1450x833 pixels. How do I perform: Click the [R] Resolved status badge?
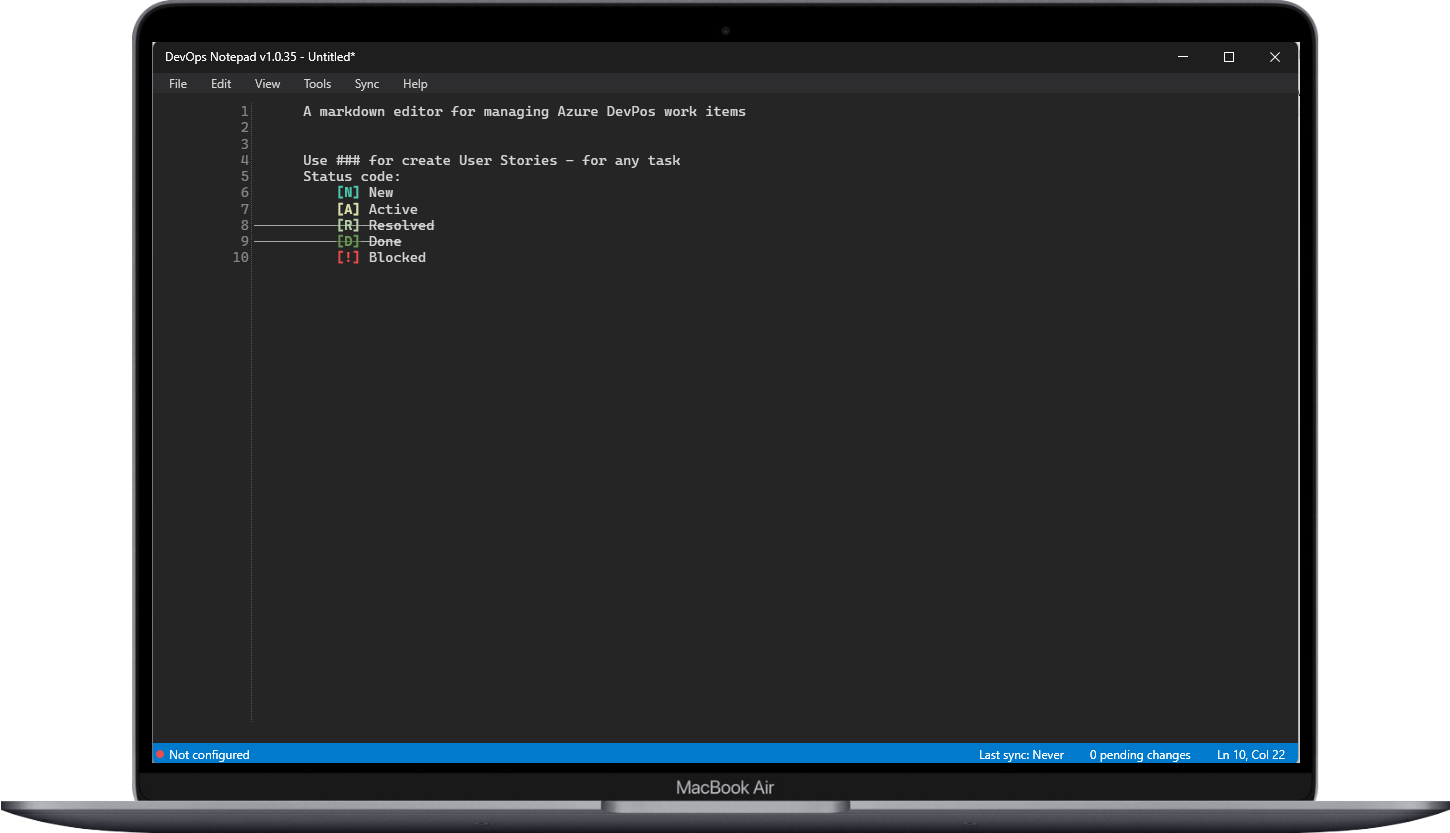[347, 225]
